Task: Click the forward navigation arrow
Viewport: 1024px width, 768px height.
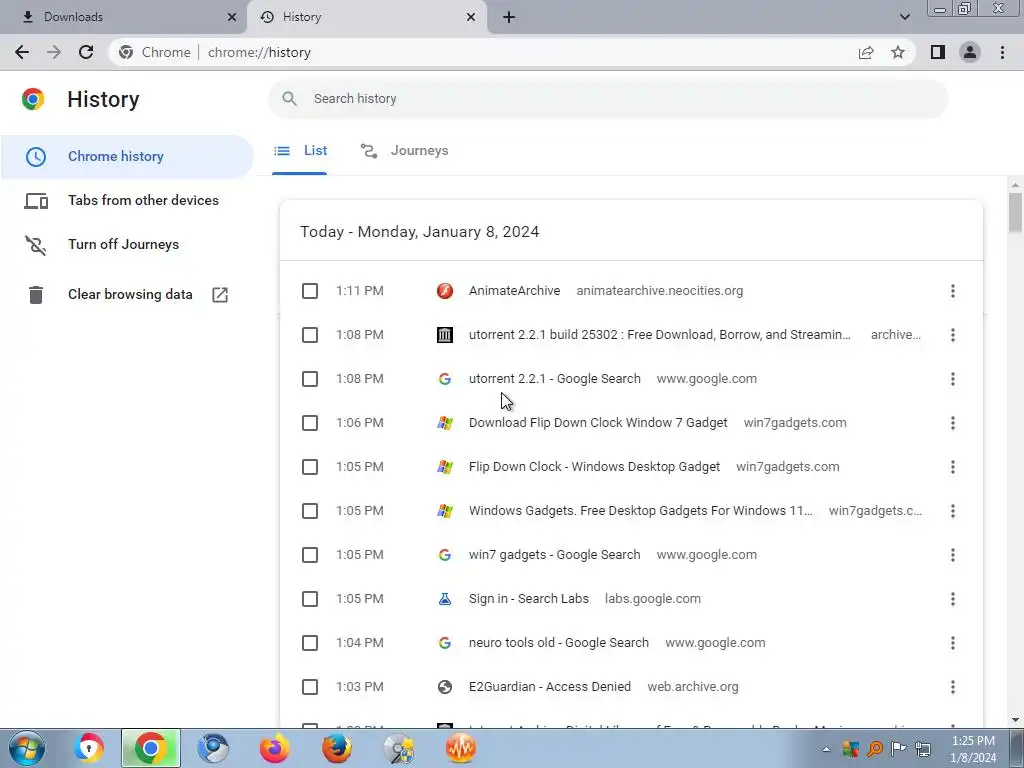Action: point(54,52)
